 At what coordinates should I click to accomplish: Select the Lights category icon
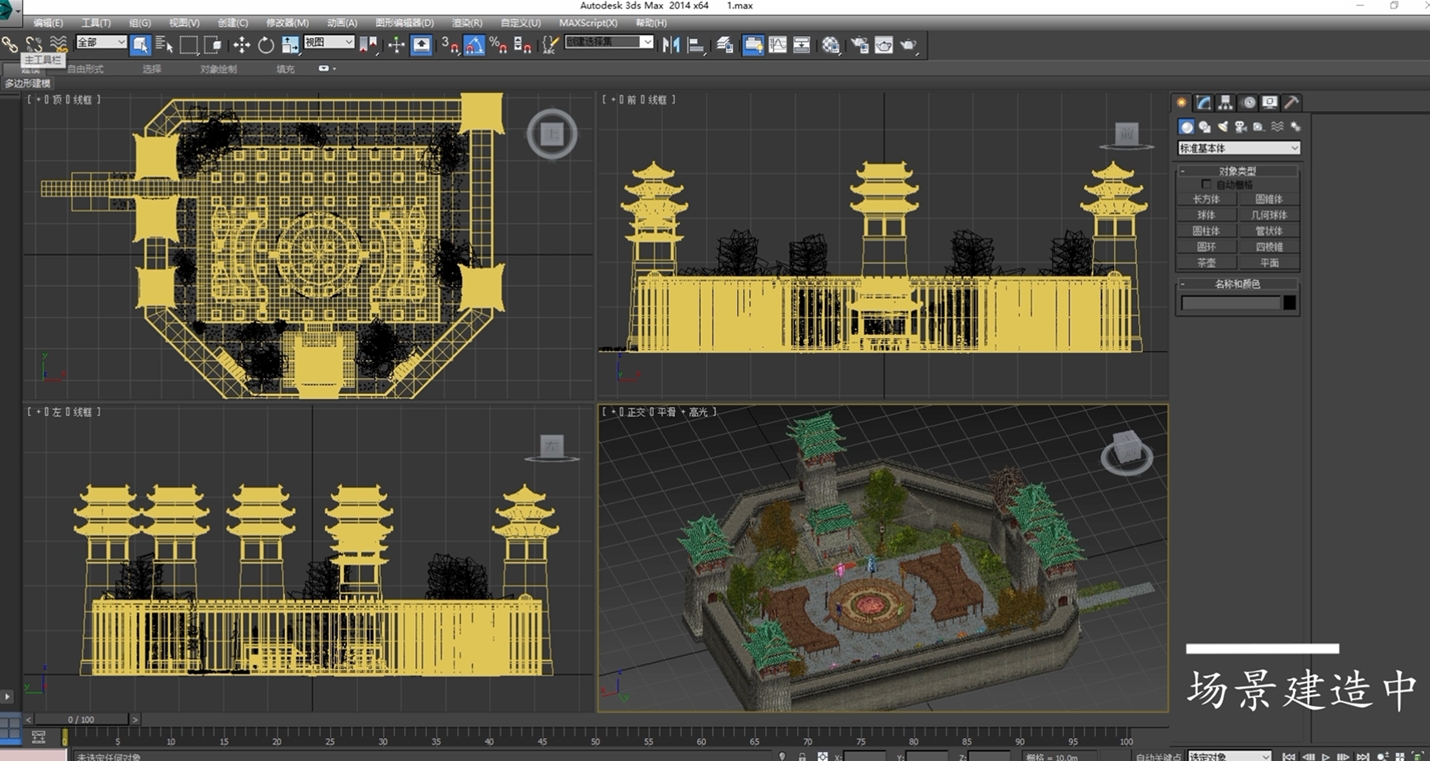(1222, 127)
